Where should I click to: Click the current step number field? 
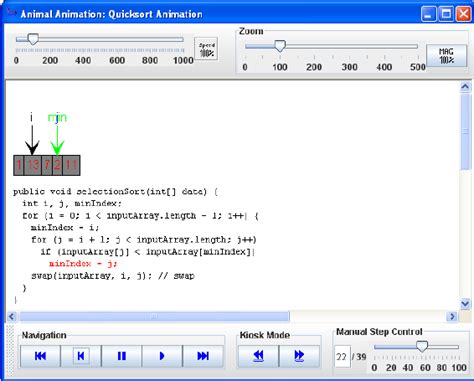tap(342, 357)
